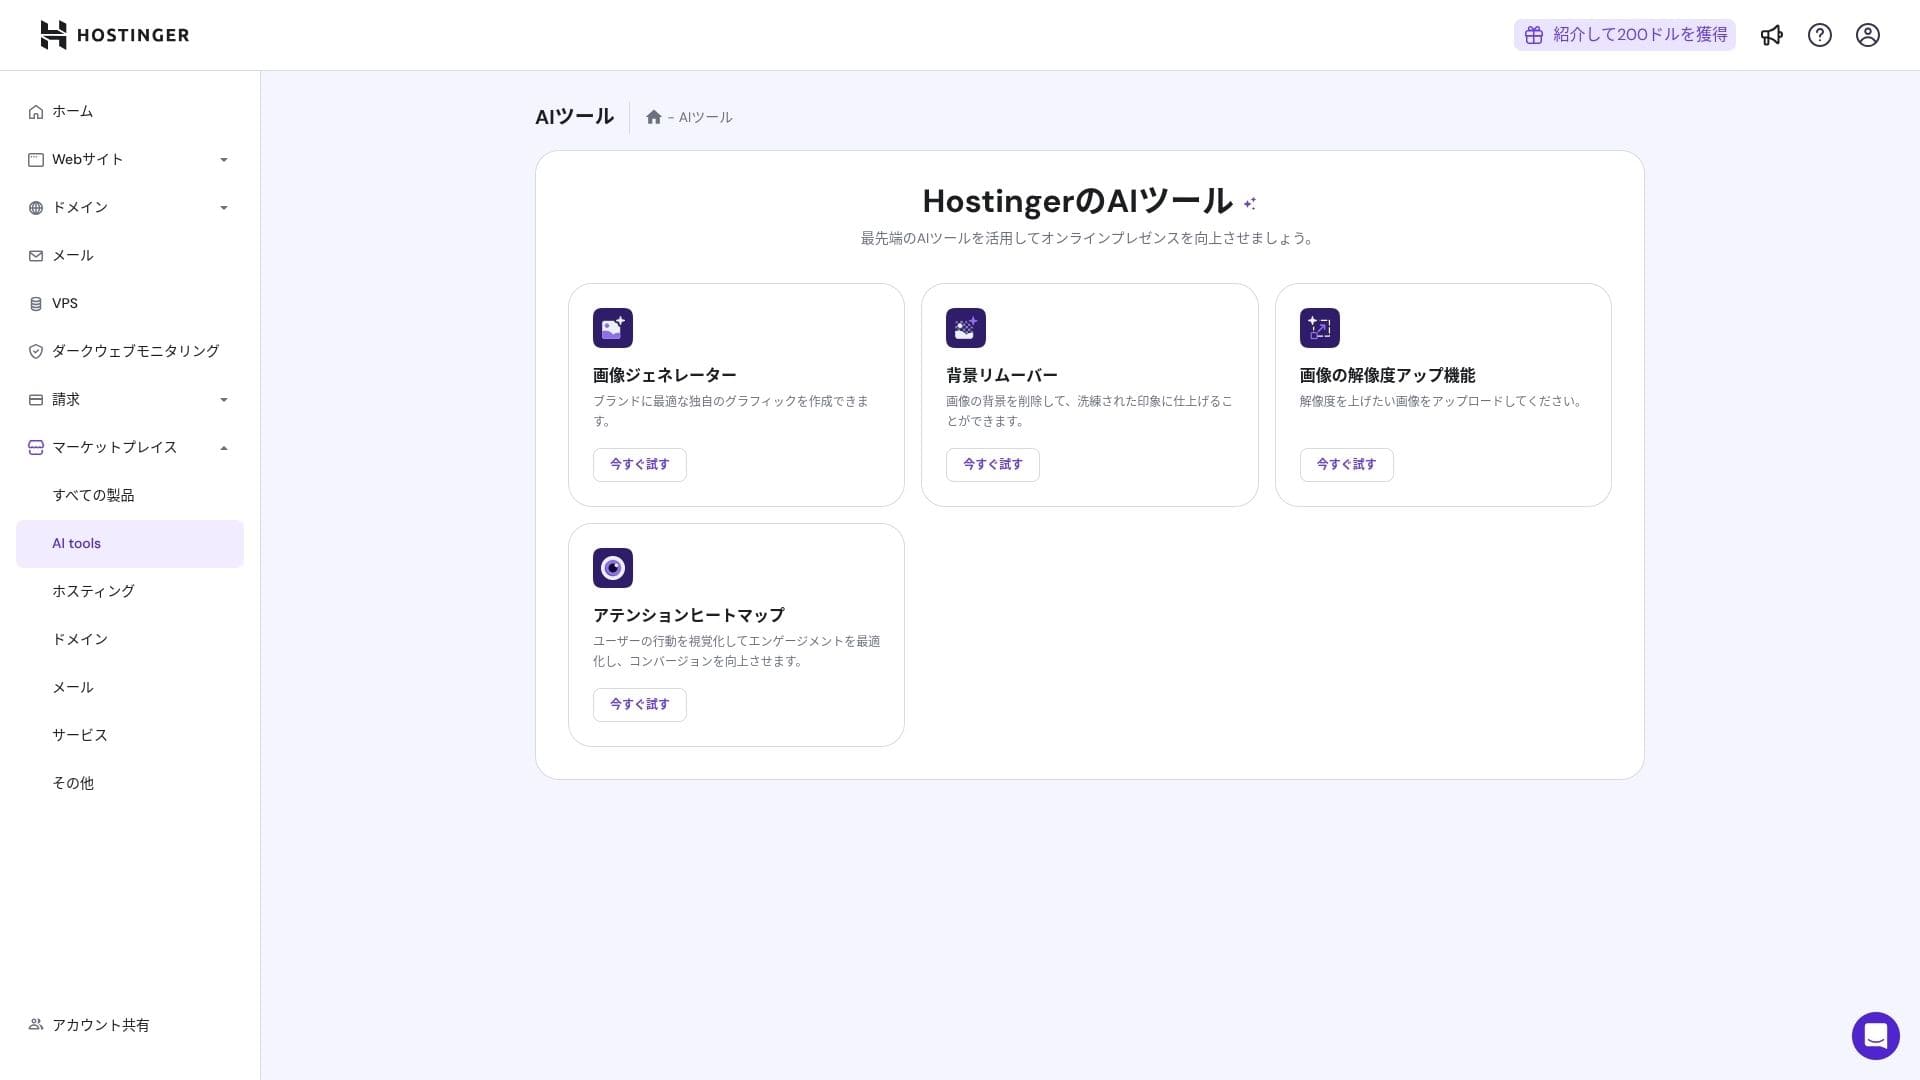The width and height of the screenshot is (1920, 1080).
Task: Click the アカウント共有 people icon
Action: [36, 1024]
